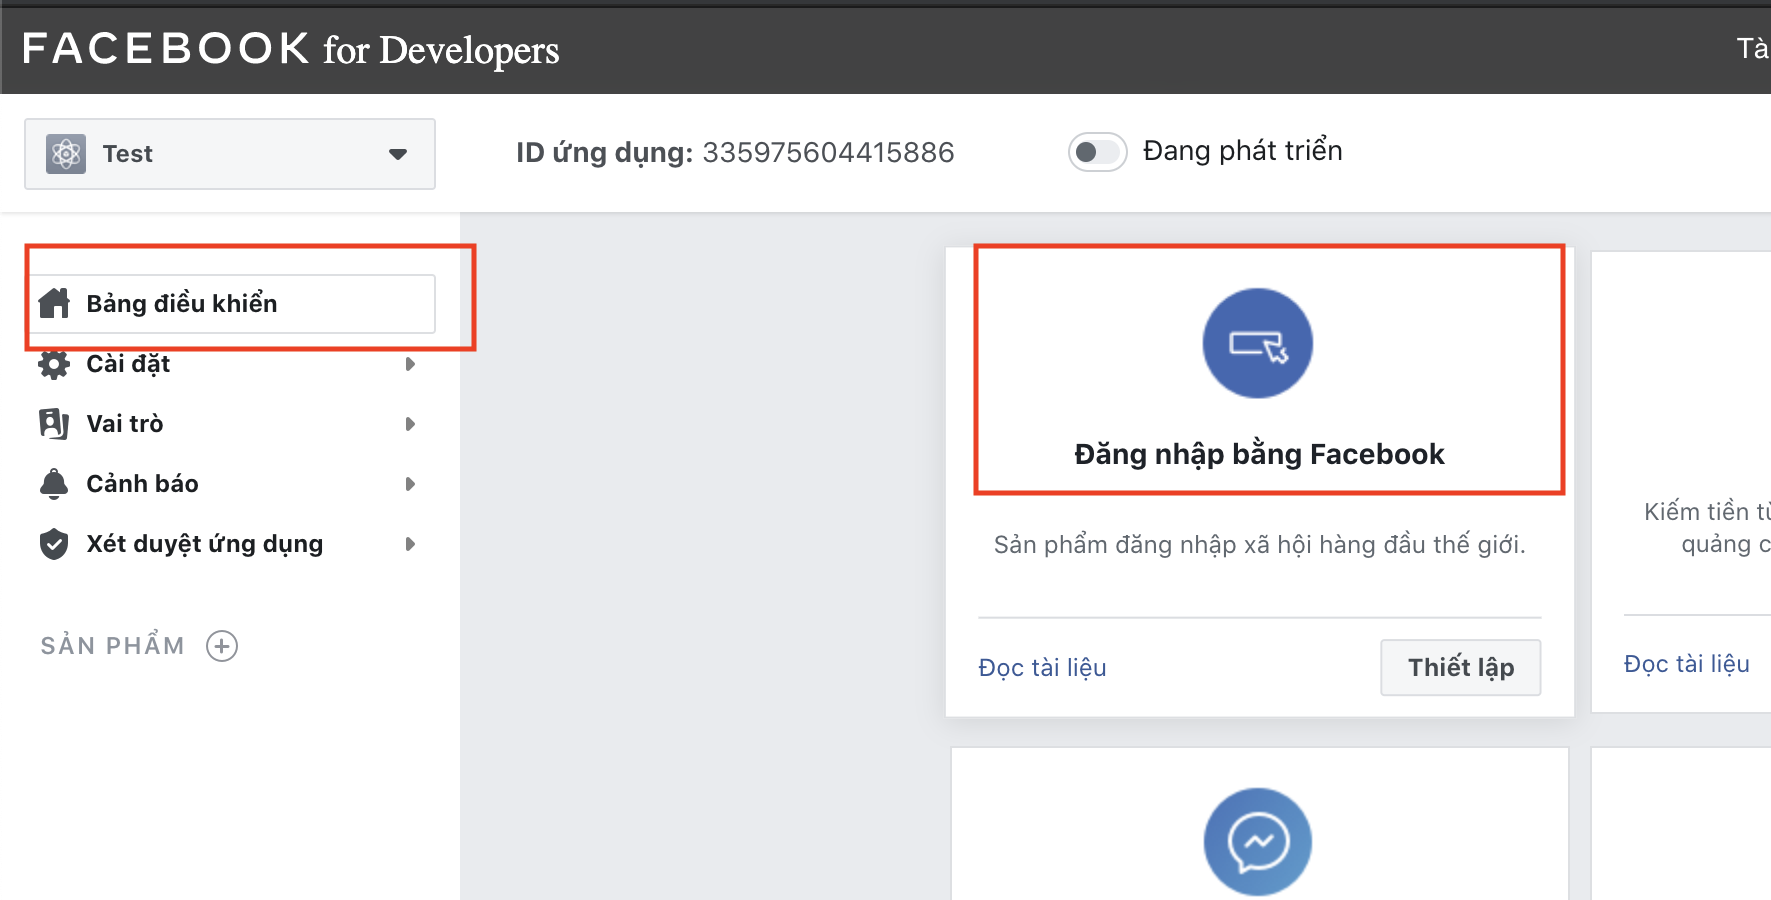Expand the Vai trò submenu arrow
The width and height of the screenshot is (1771, 900).
click(x=410, y=424)
